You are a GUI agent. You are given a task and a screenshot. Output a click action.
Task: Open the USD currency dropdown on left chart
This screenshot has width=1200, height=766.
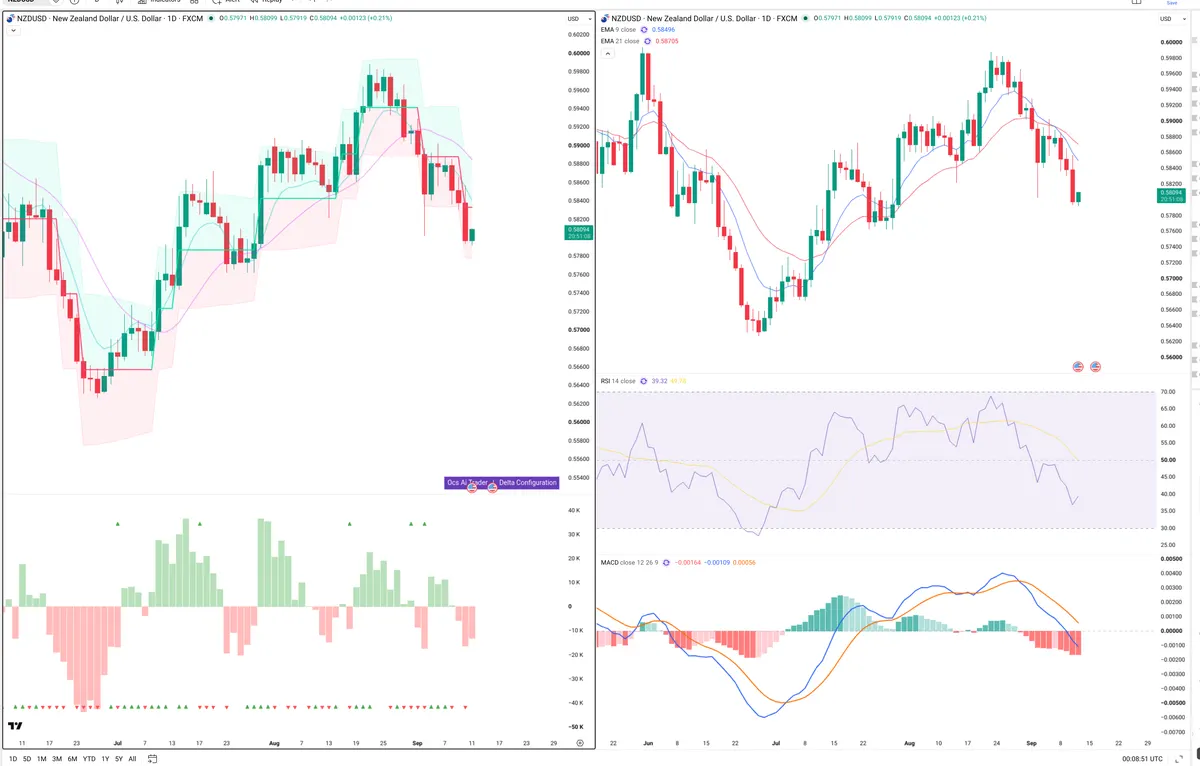pyautogui.click(x=577, y=18)
